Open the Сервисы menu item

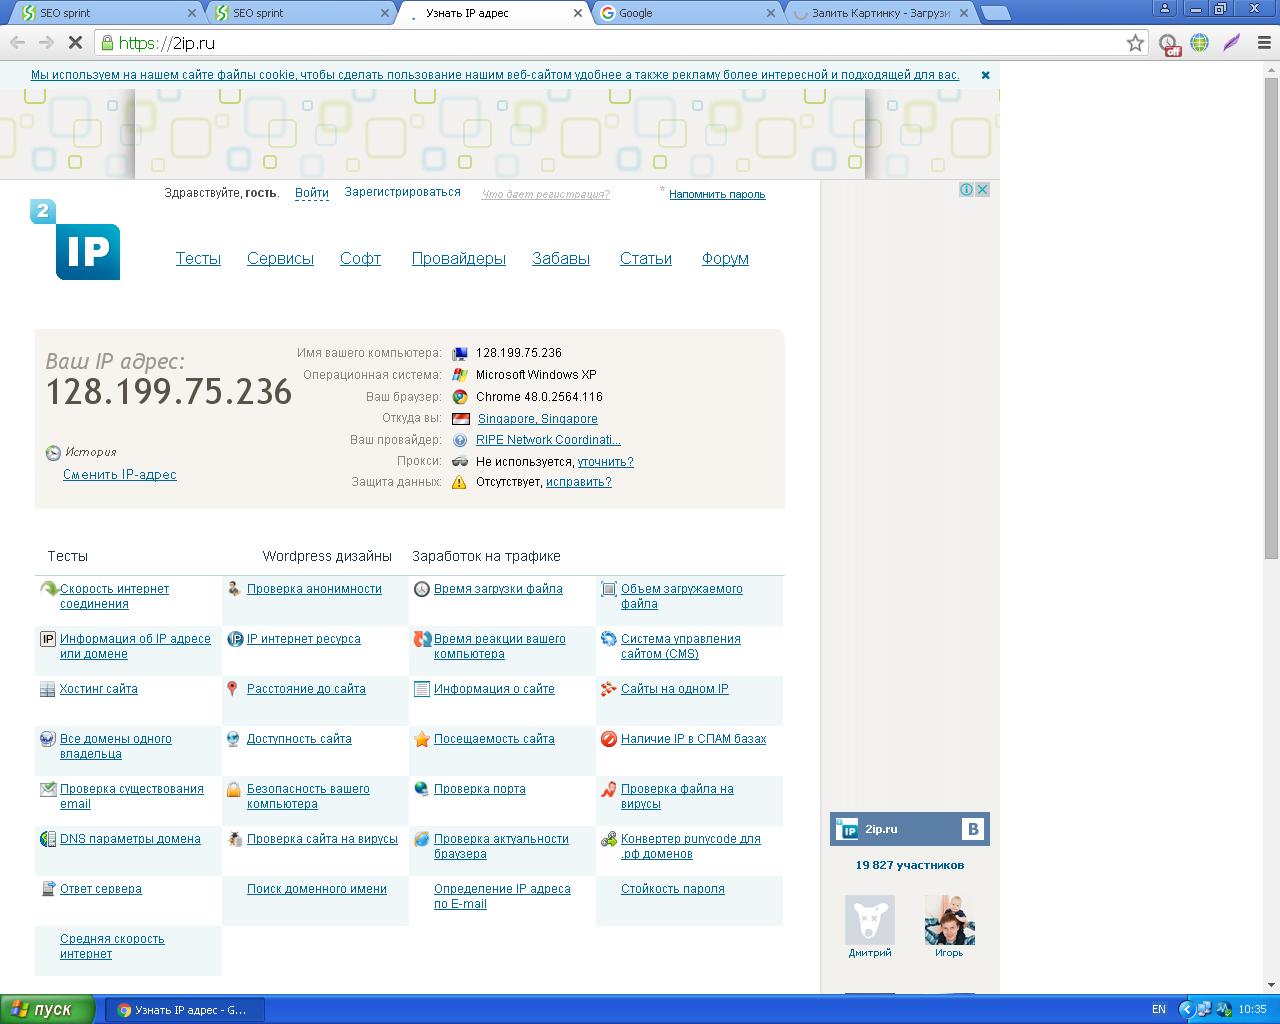(x=280, y=258)
